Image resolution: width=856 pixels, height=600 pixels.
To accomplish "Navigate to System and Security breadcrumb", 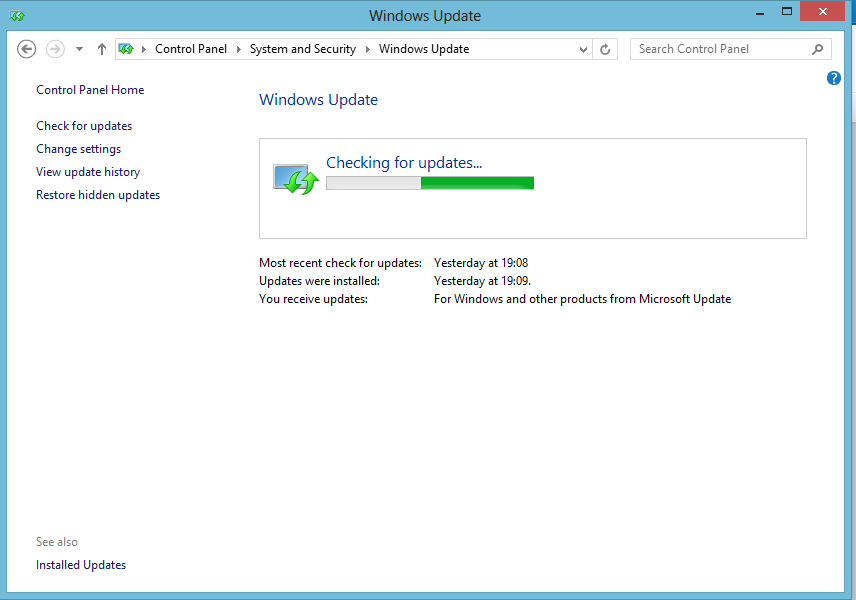I will click(x=302, y=49).
